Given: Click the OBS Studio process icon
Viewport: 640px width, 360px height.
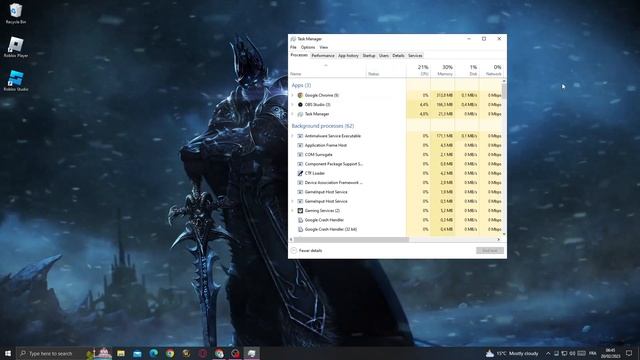Looking at the screenshot, I should [300, 104].
